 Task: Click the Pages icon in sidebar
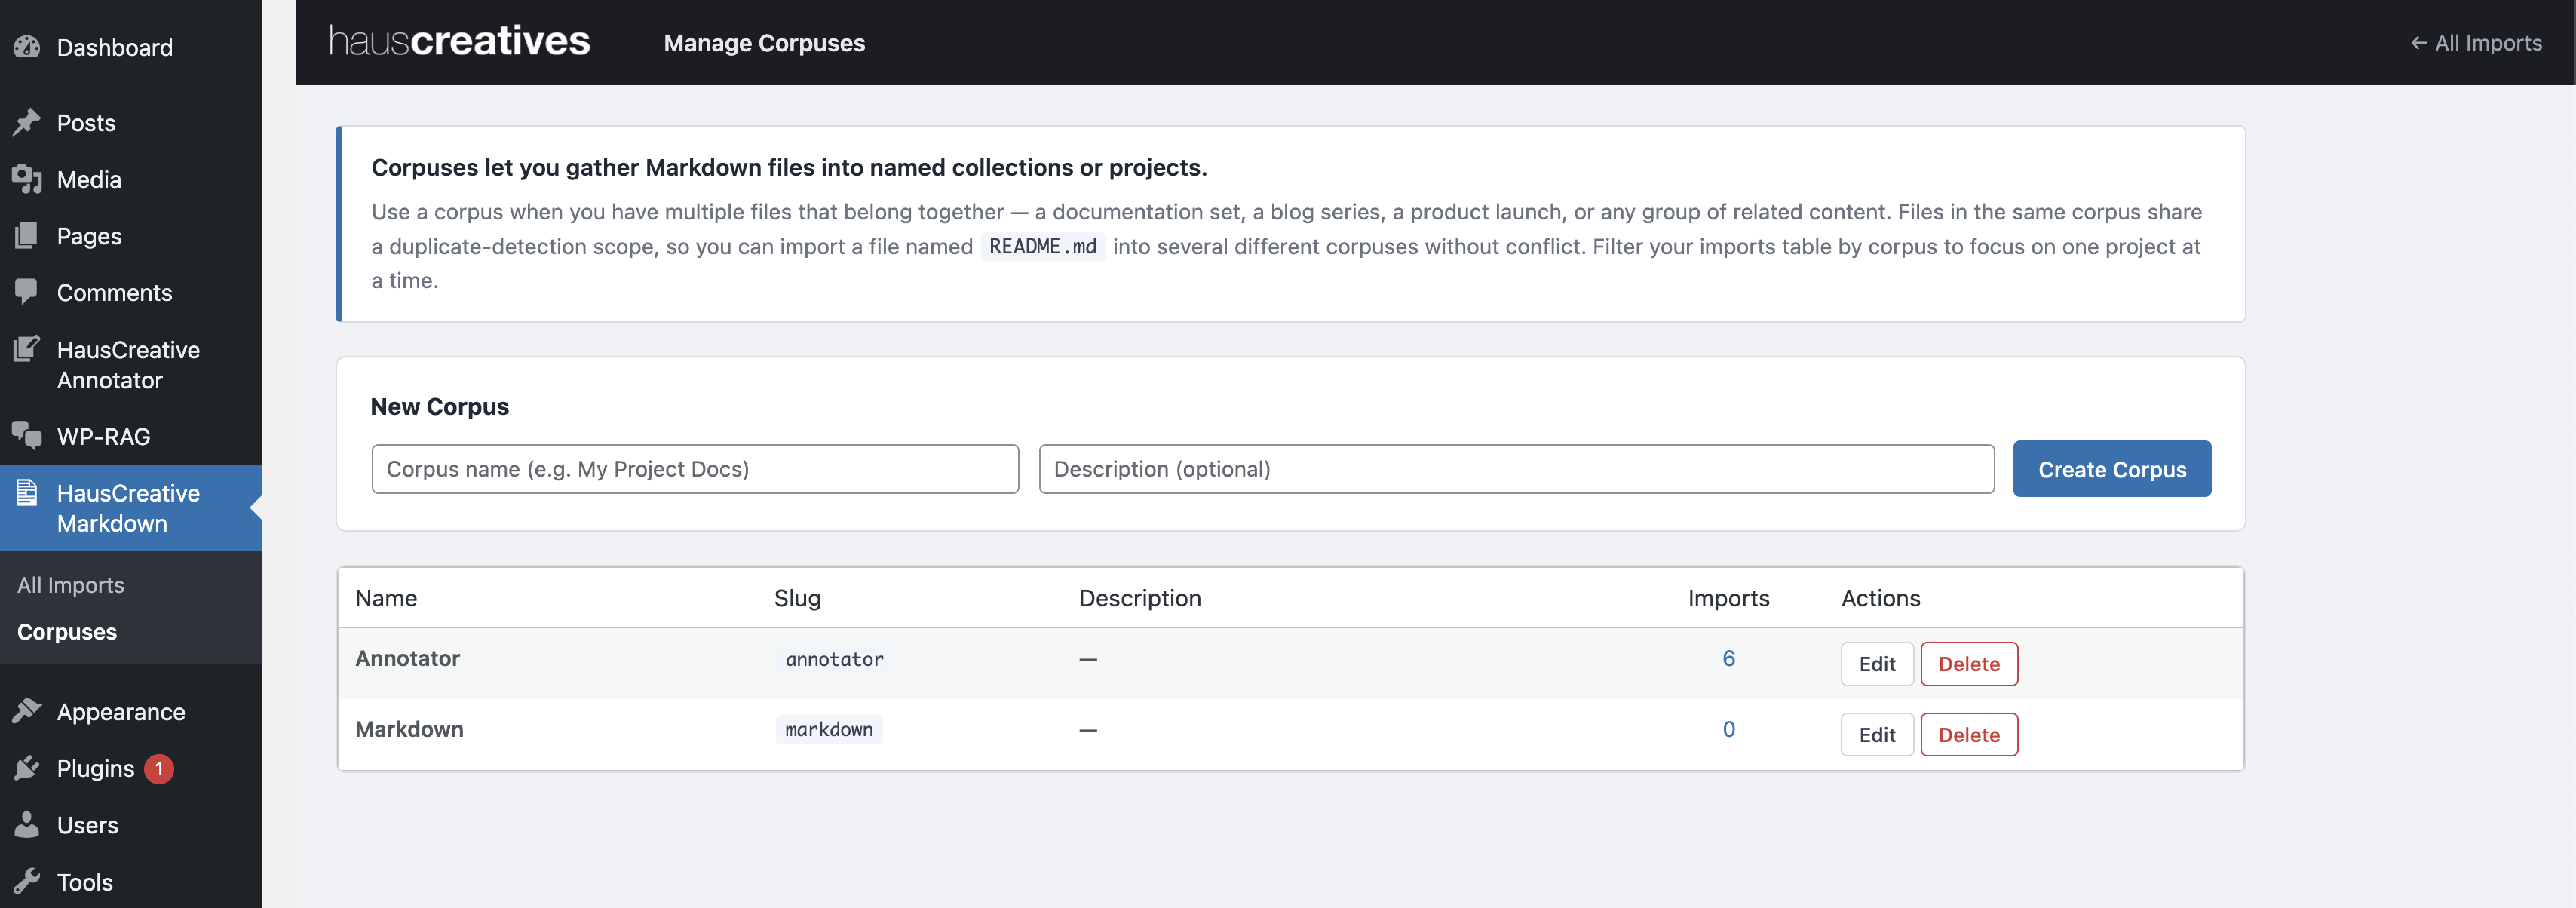[27, 236]
